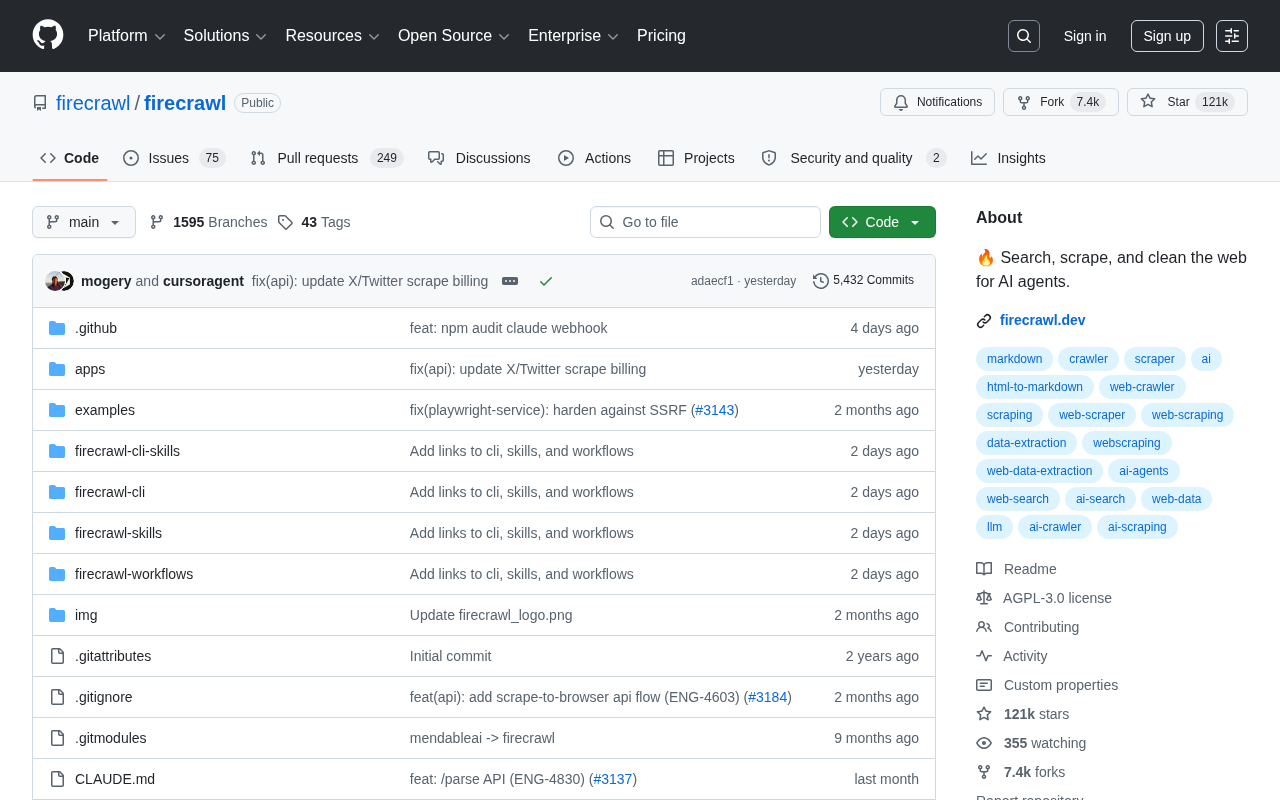The height and width of the screenshot is (800, 1280).
Task: Click the link icon beside firecrawl.dev
Action: [x=984, y=321]
